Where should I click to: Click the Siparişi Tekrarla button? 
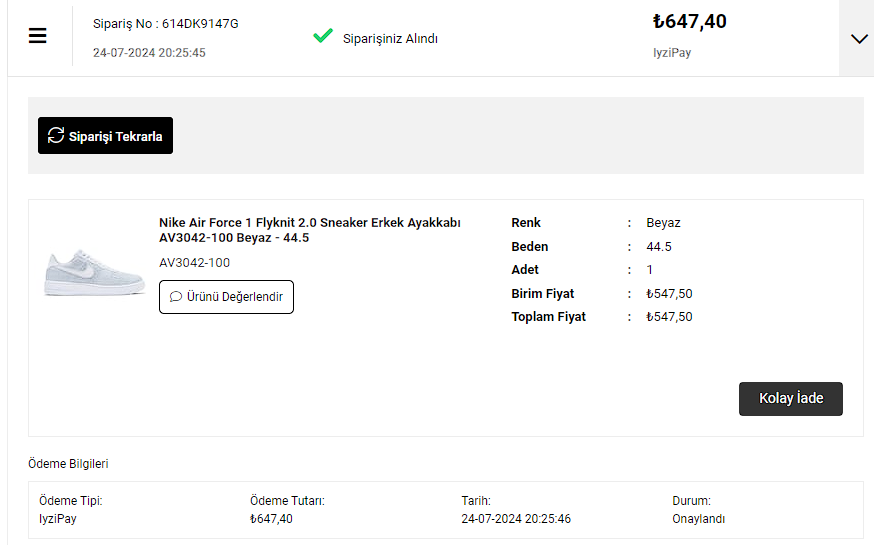105,136
